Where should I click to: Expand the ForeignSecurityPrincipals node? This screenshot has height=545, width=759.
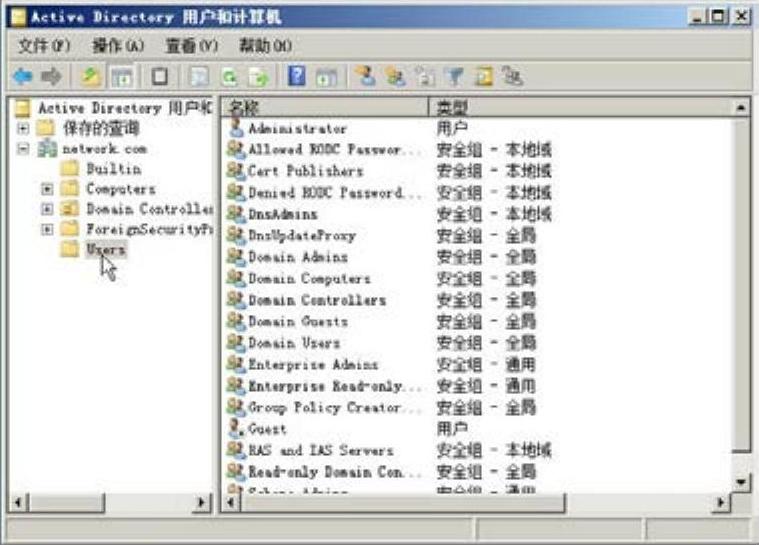[x=47, y=229]
